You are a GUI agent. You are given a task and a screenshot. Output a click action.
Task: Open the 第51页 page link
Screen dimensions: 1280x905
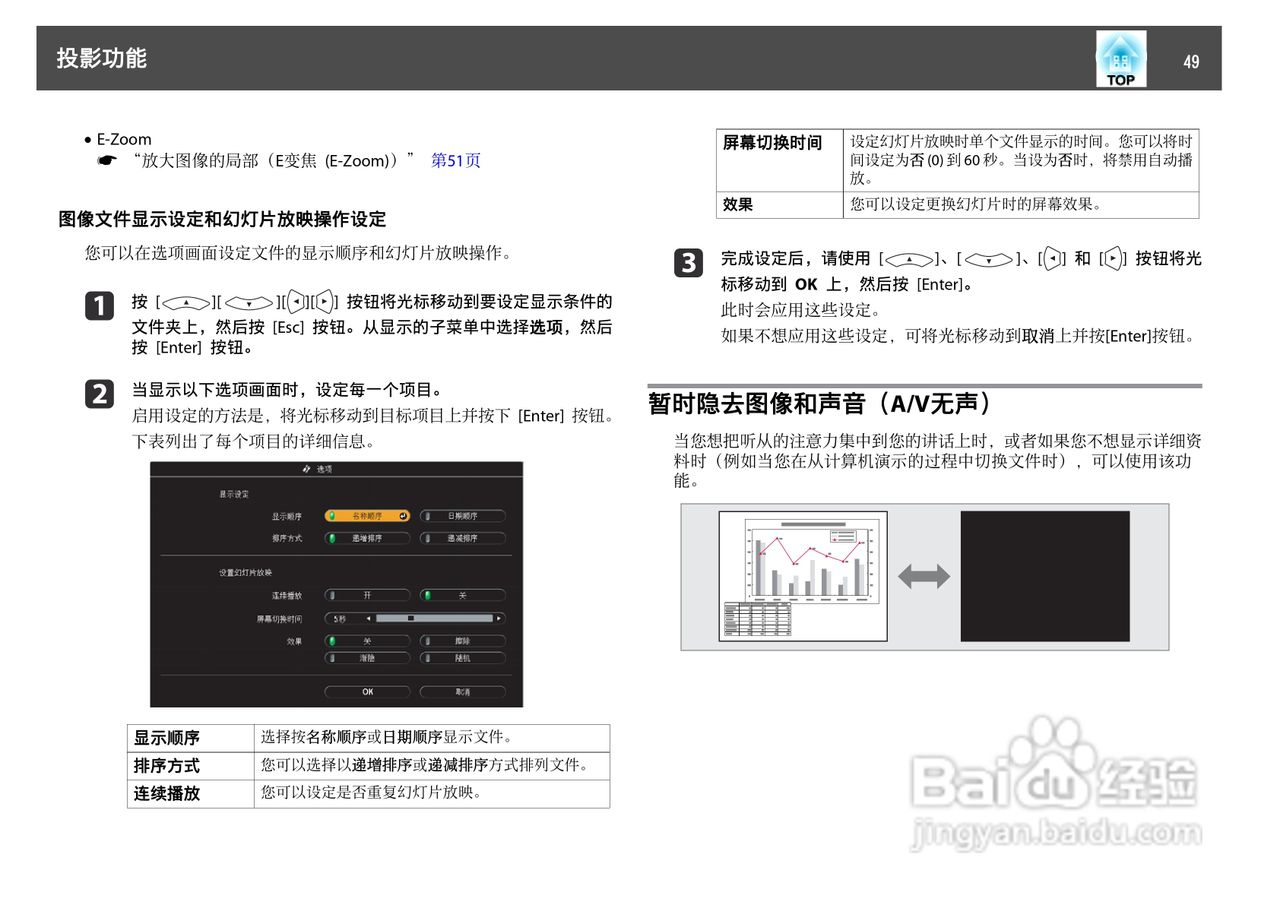coord(456,160)
